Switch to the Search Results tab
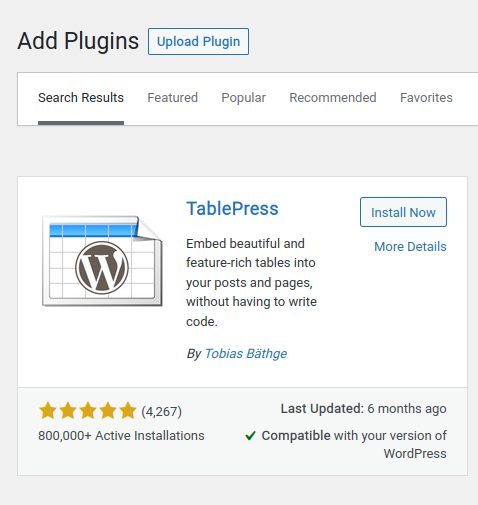478x505 pixels. [81, 98]
